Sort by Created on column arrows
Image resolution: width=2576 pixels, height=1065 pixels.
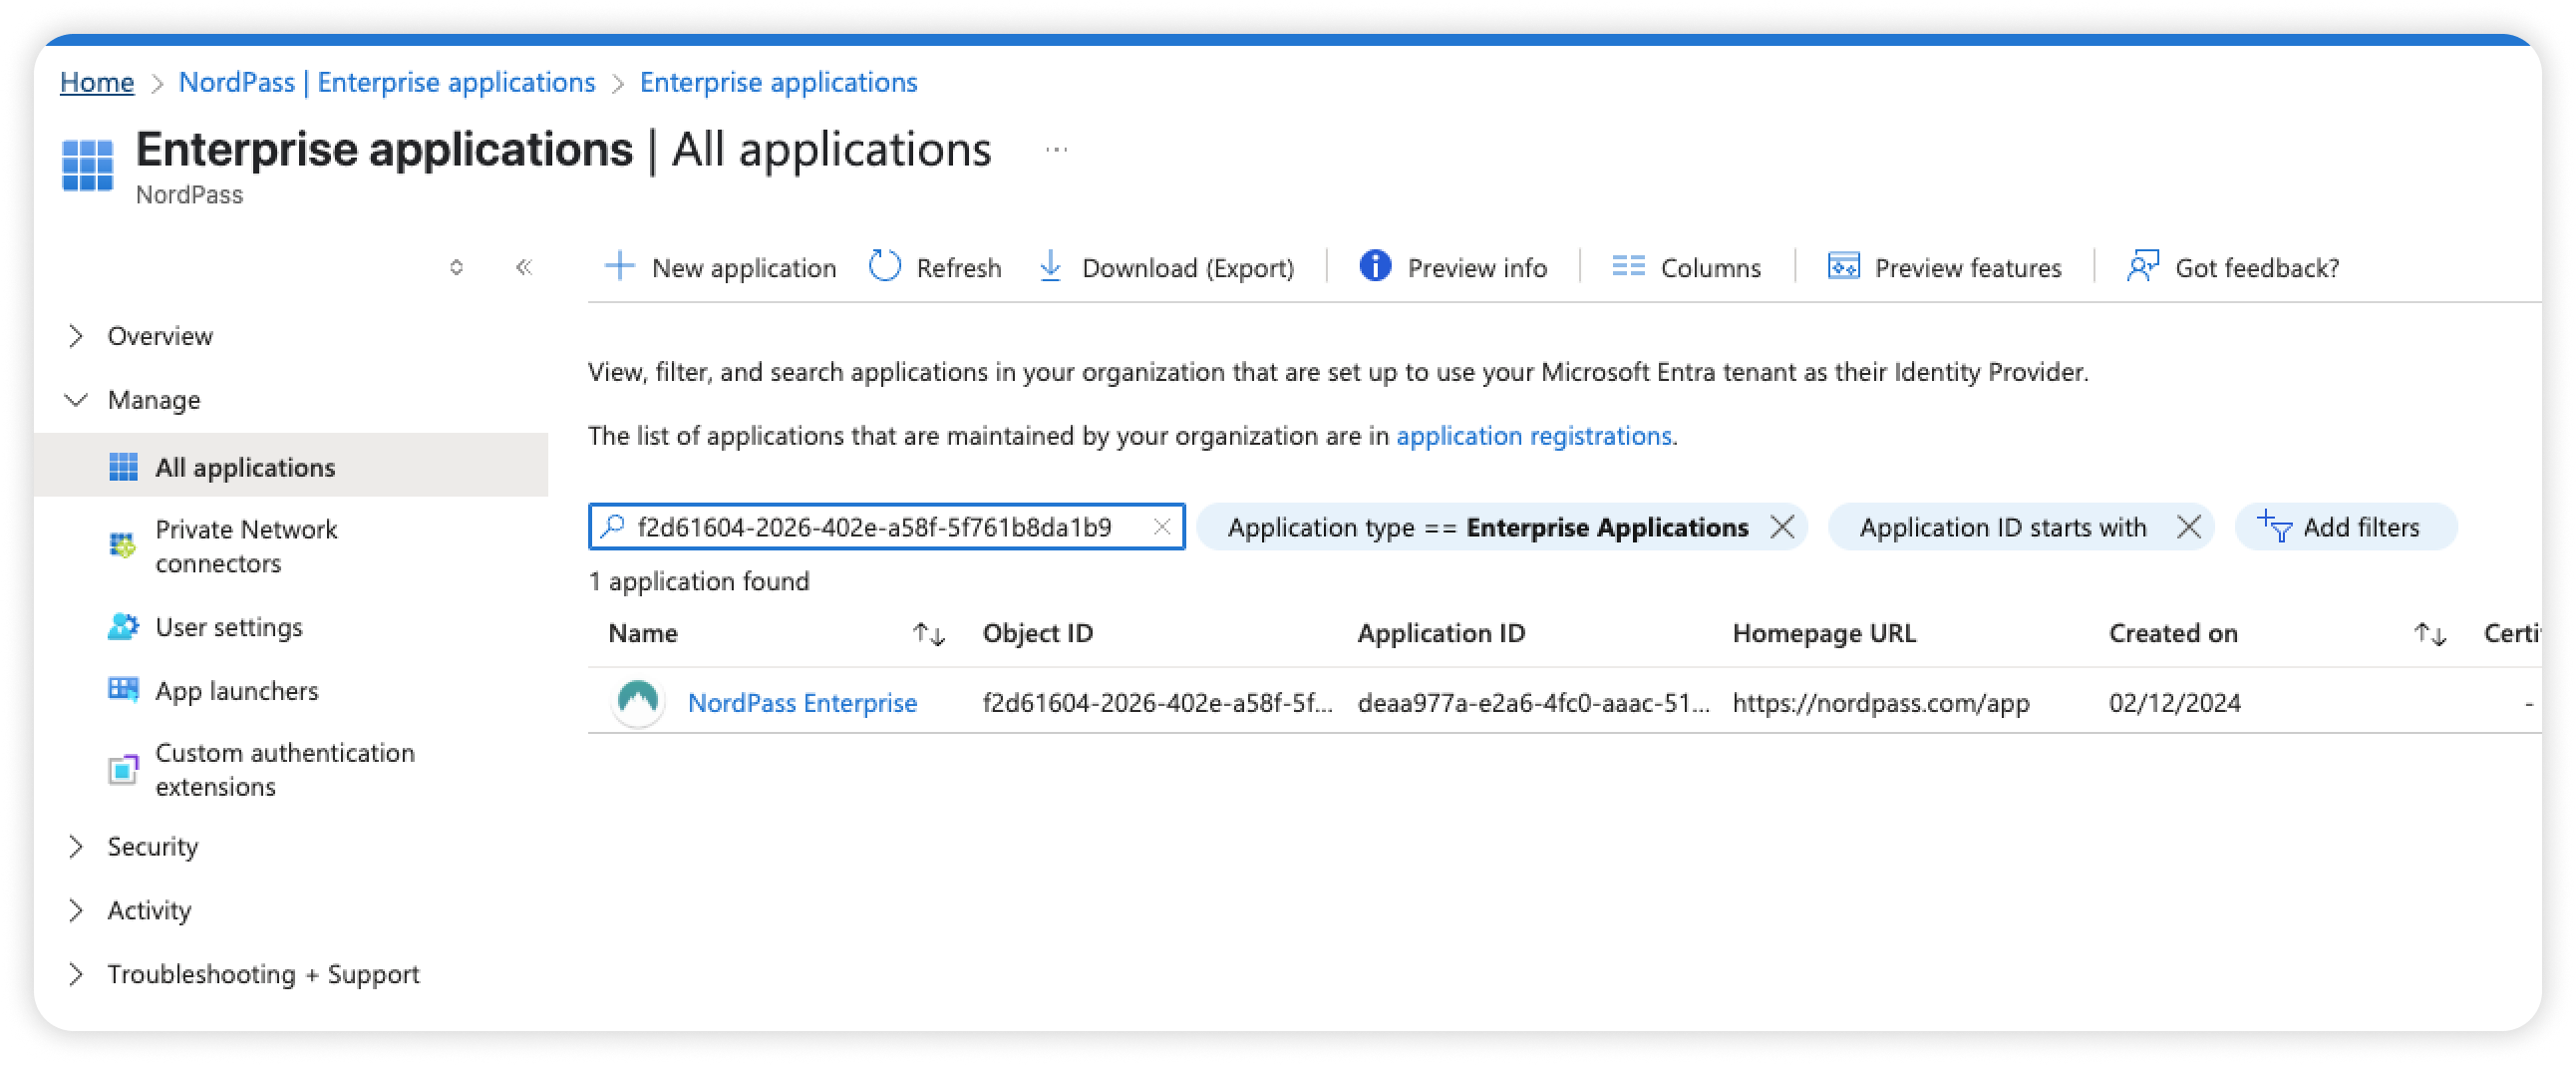point(2429,634)
